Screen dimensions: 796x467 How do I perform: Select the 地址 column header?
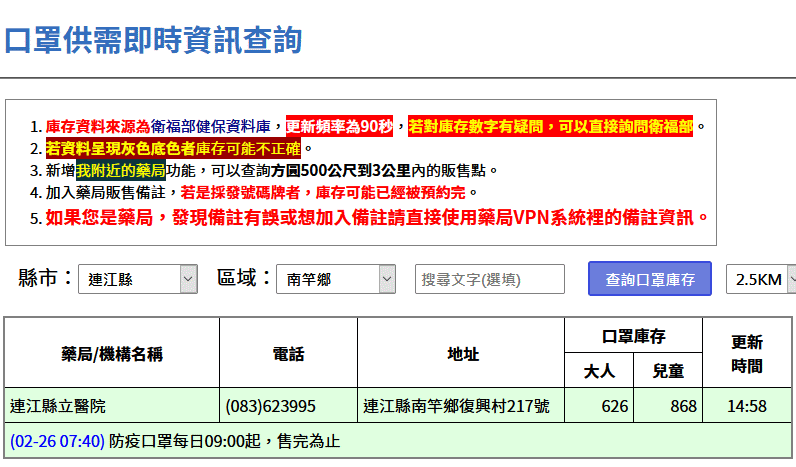tap(461, 353)
